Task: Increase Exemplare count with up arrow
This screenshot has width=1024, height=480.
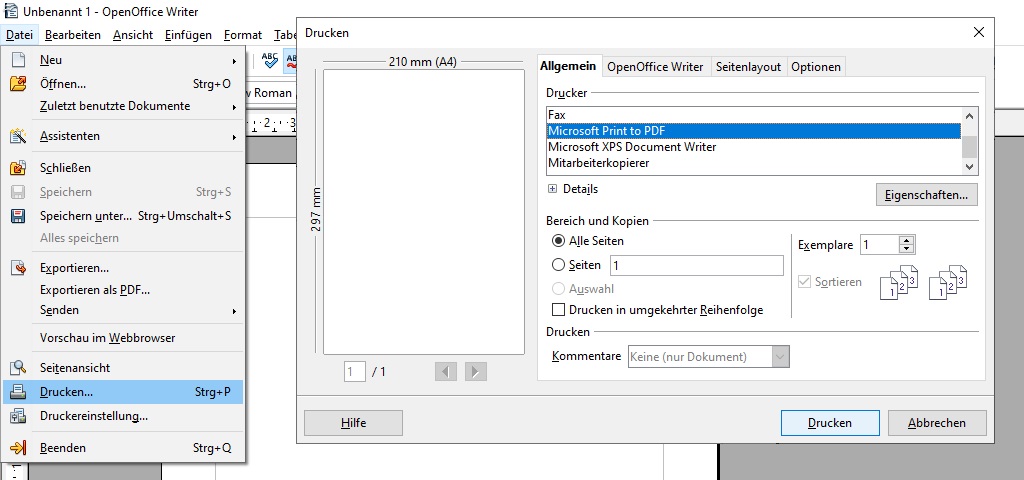Action: tap(906, 240)
